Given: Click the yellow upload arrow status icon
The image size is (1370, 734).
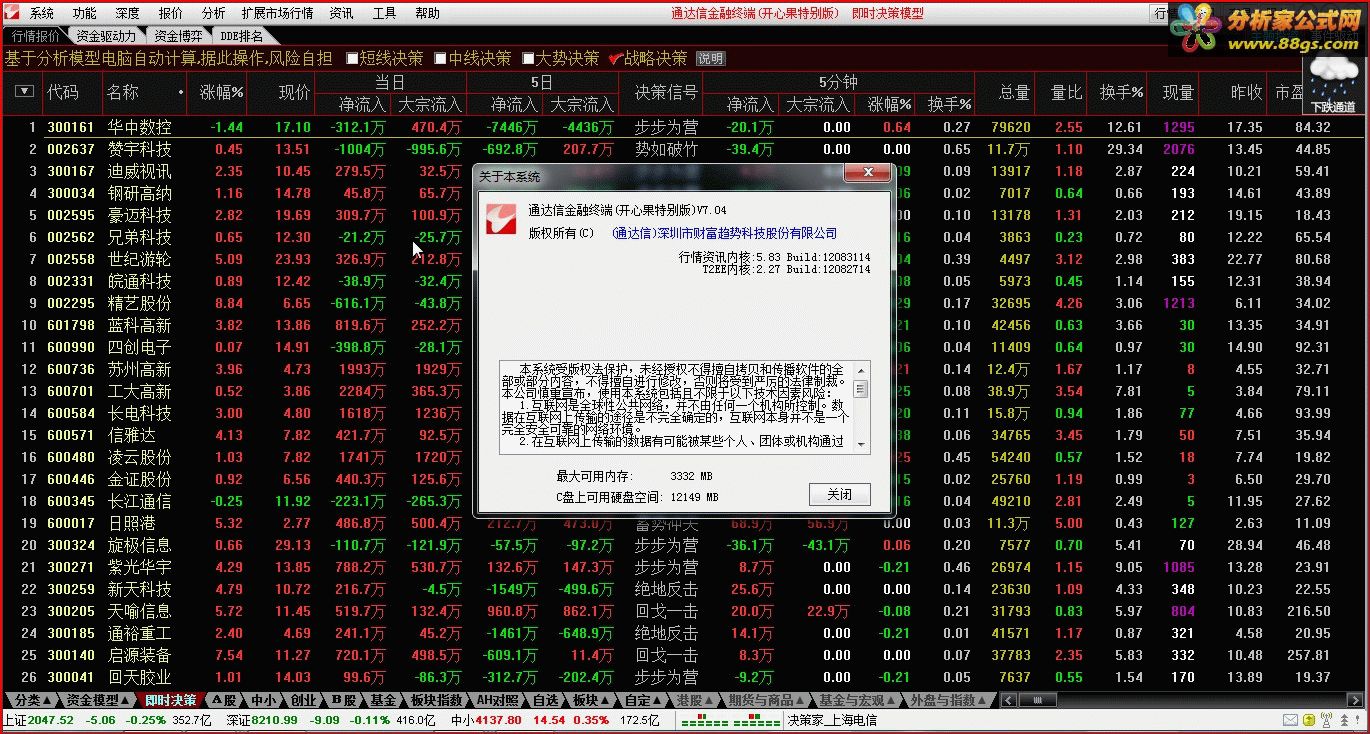Looking at the screenshot, I should 1309,720.
